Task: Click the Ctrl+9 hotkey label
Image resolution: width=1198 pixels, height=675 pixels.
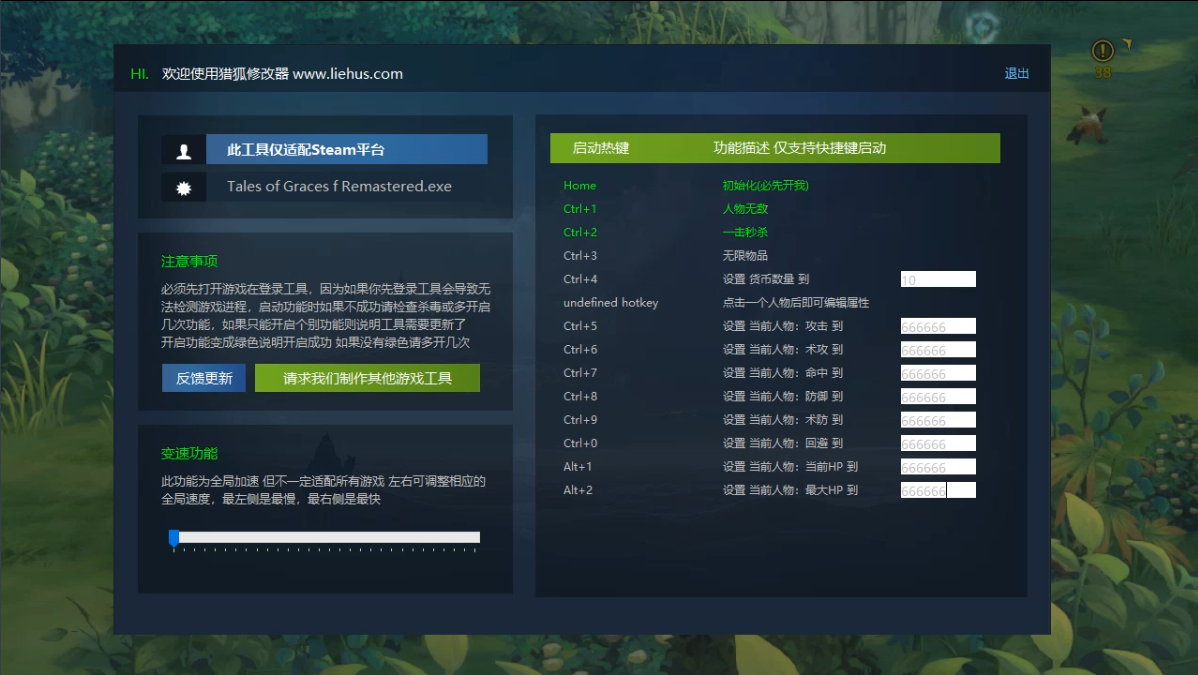Action: (x=580, y=420)
